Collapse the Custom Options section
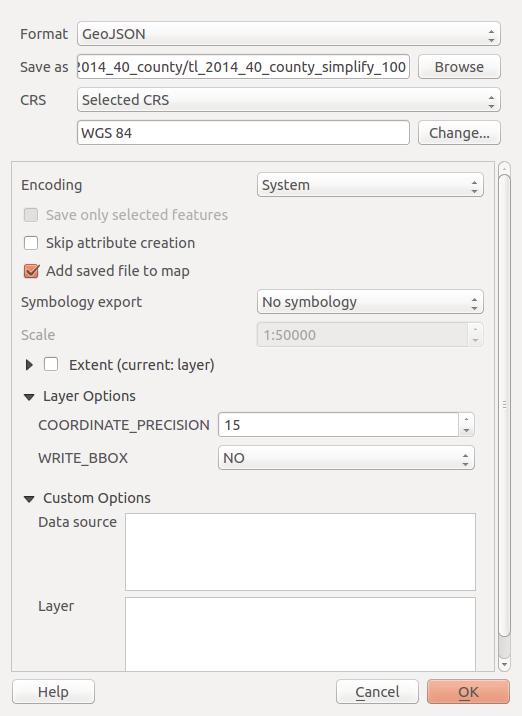Image resolution: width=522 pixels, height=716 pixels. click(29, 499)
